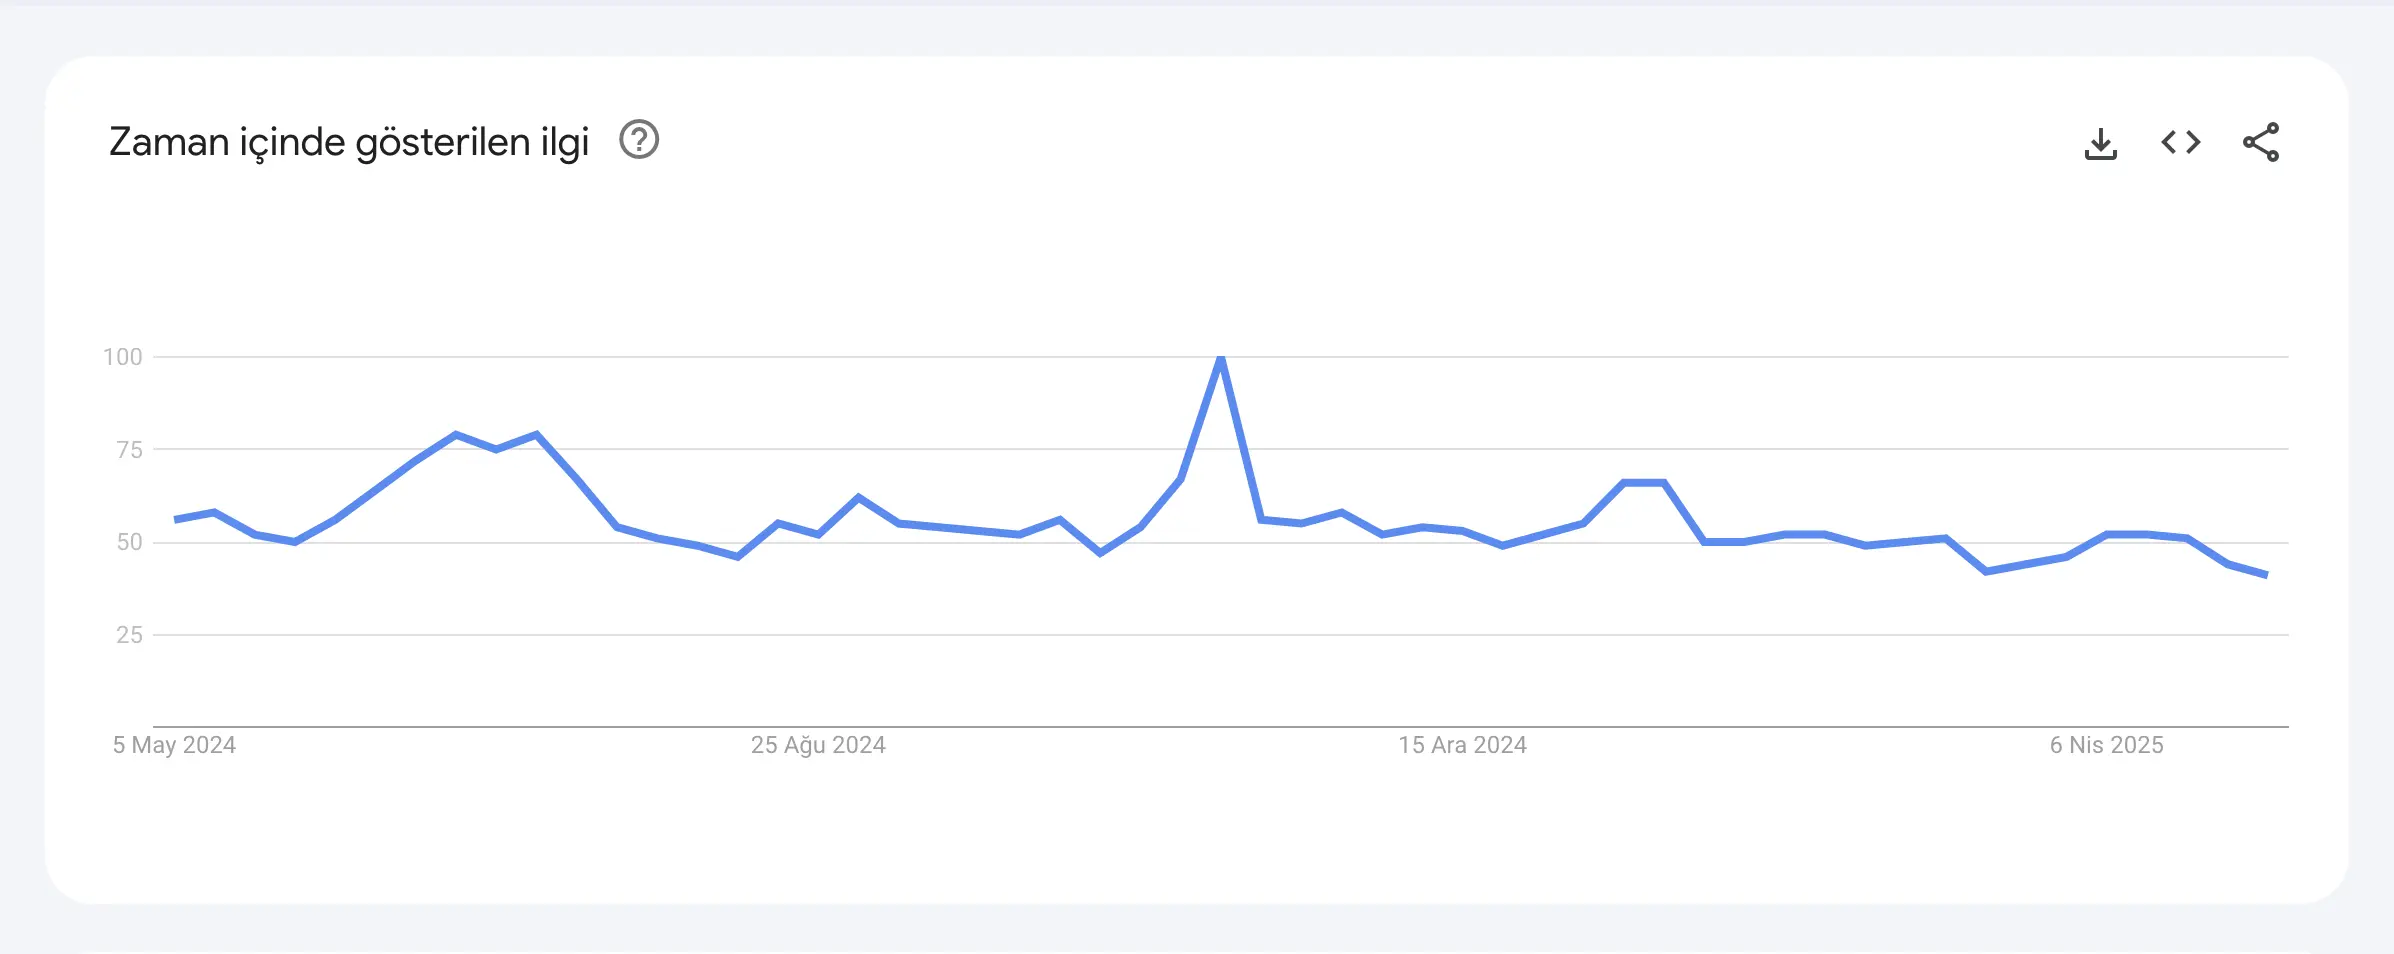Click the 25 Ağu 2024 date label
The image size is (2394, 954).
click(820, 745)
